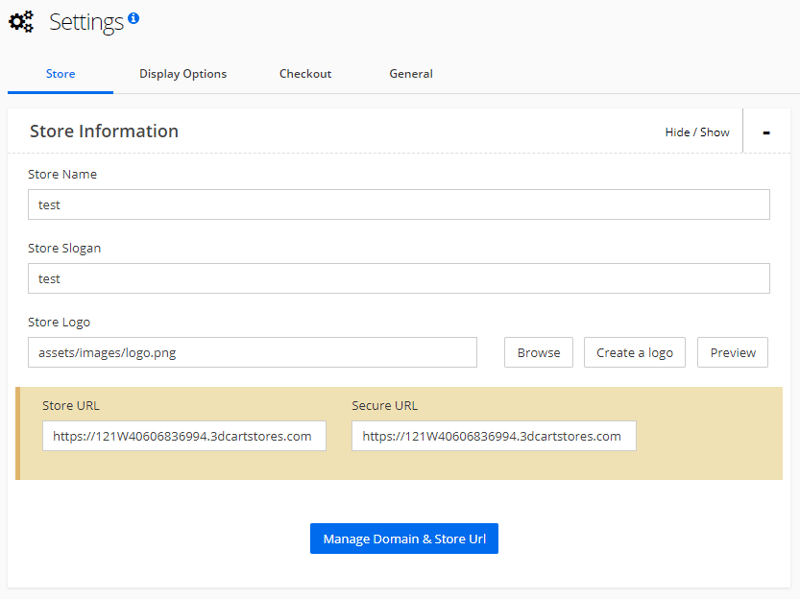Open the blue info icon beside Settings
This screenshot has width=800, height=599.
click(134, 18)
